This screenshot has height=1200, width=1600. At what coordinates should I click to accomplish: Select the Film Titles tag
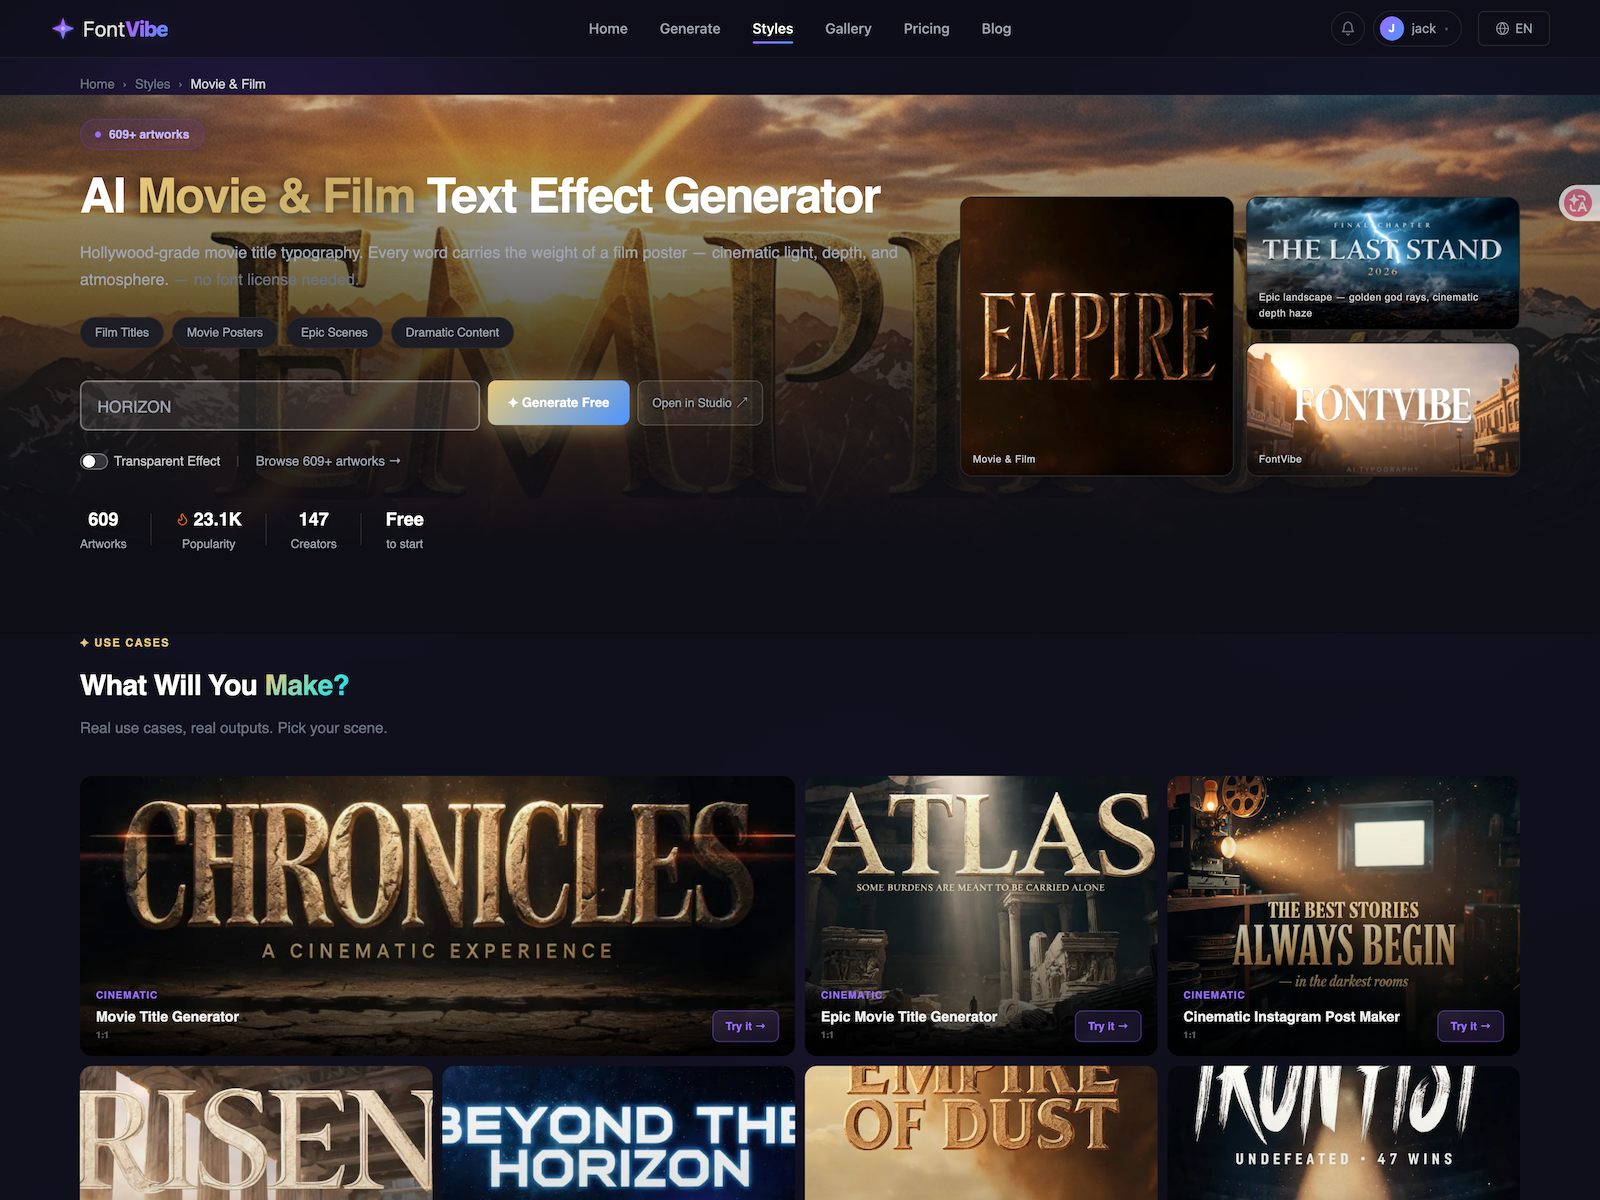(122, 332)
